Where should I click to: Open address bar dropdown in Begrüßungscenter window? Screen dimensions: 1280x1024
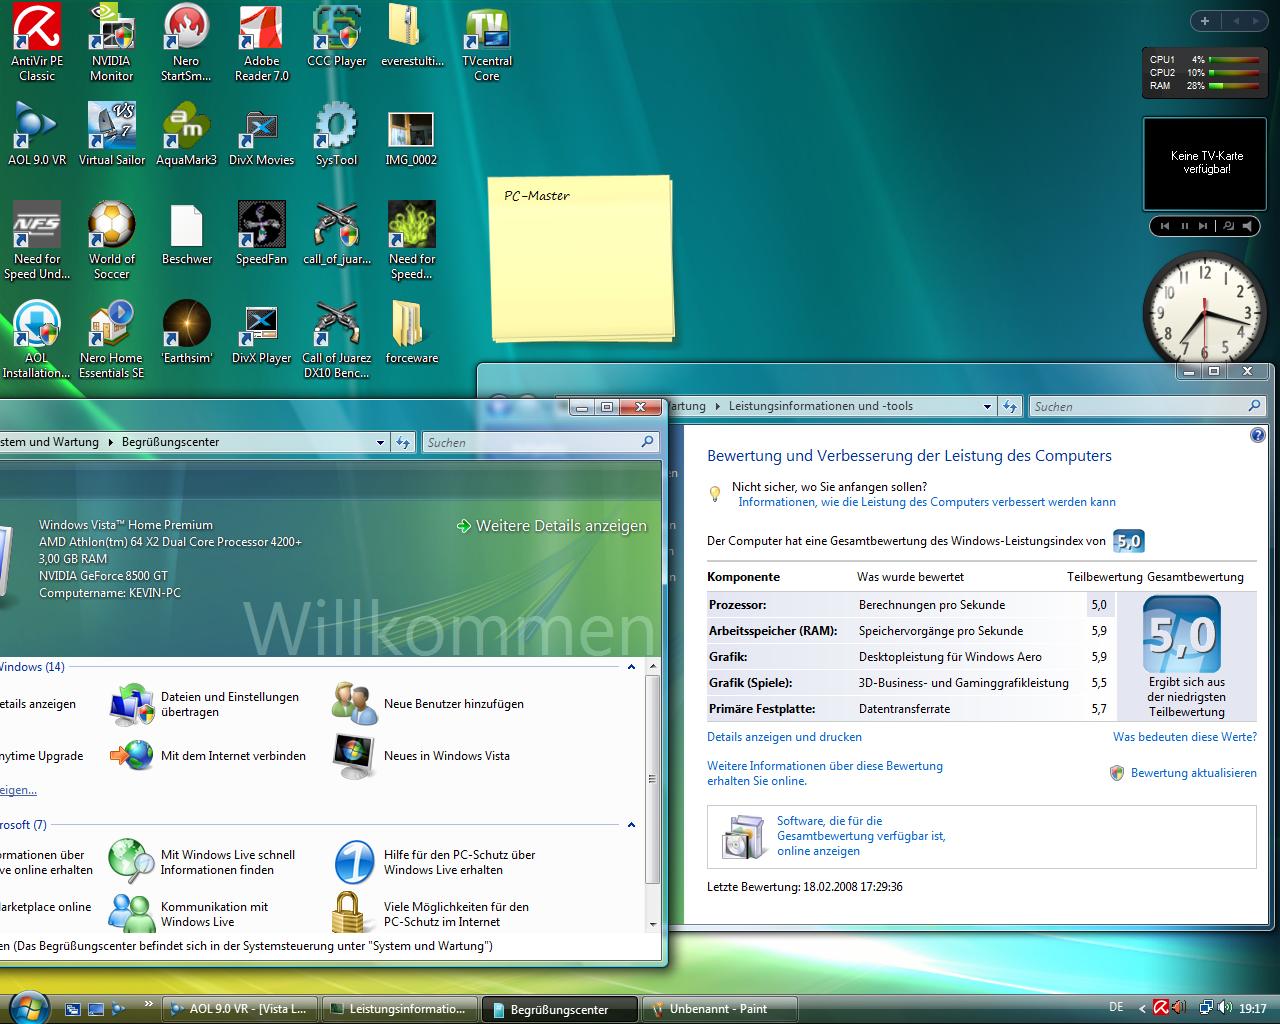click(x=380, y=442)
